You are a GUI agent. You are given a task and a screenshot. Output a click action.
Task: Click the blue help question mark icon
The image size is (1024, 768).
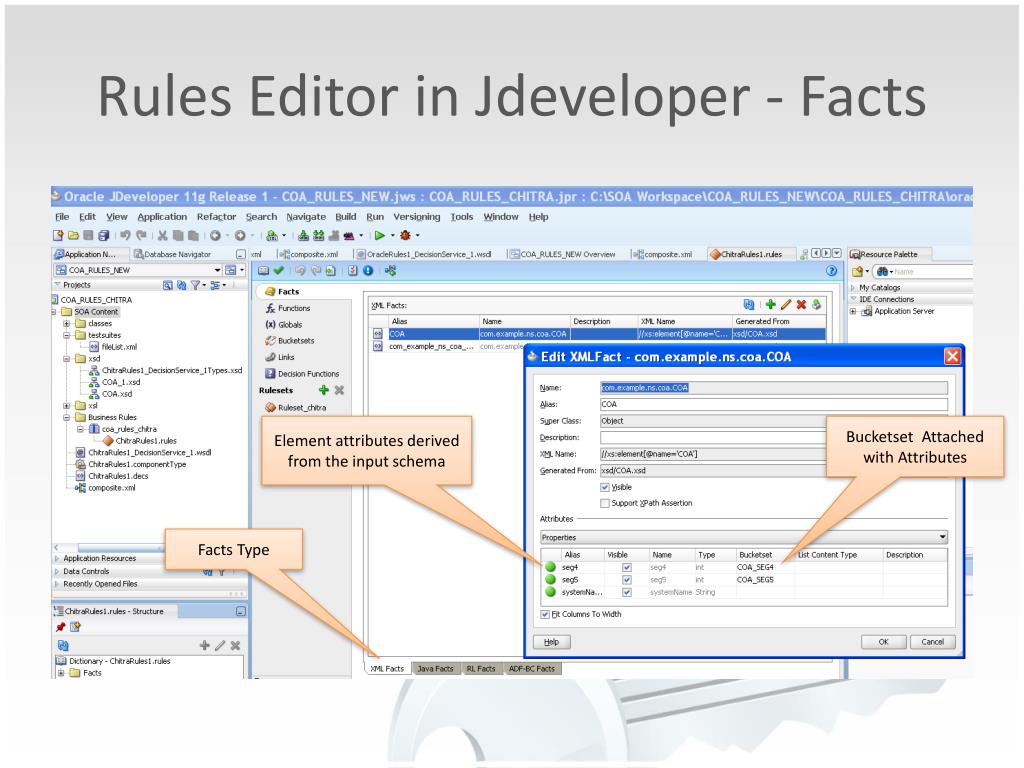pos(831,270)
